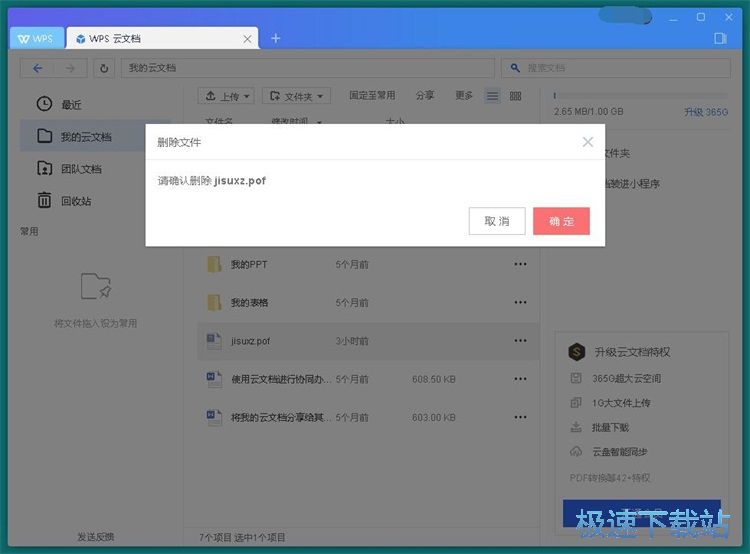Image resolution: width=750 pixels, height=554 pixels.
Task: Click 分享 share in the toolbar
Action: 425,96
